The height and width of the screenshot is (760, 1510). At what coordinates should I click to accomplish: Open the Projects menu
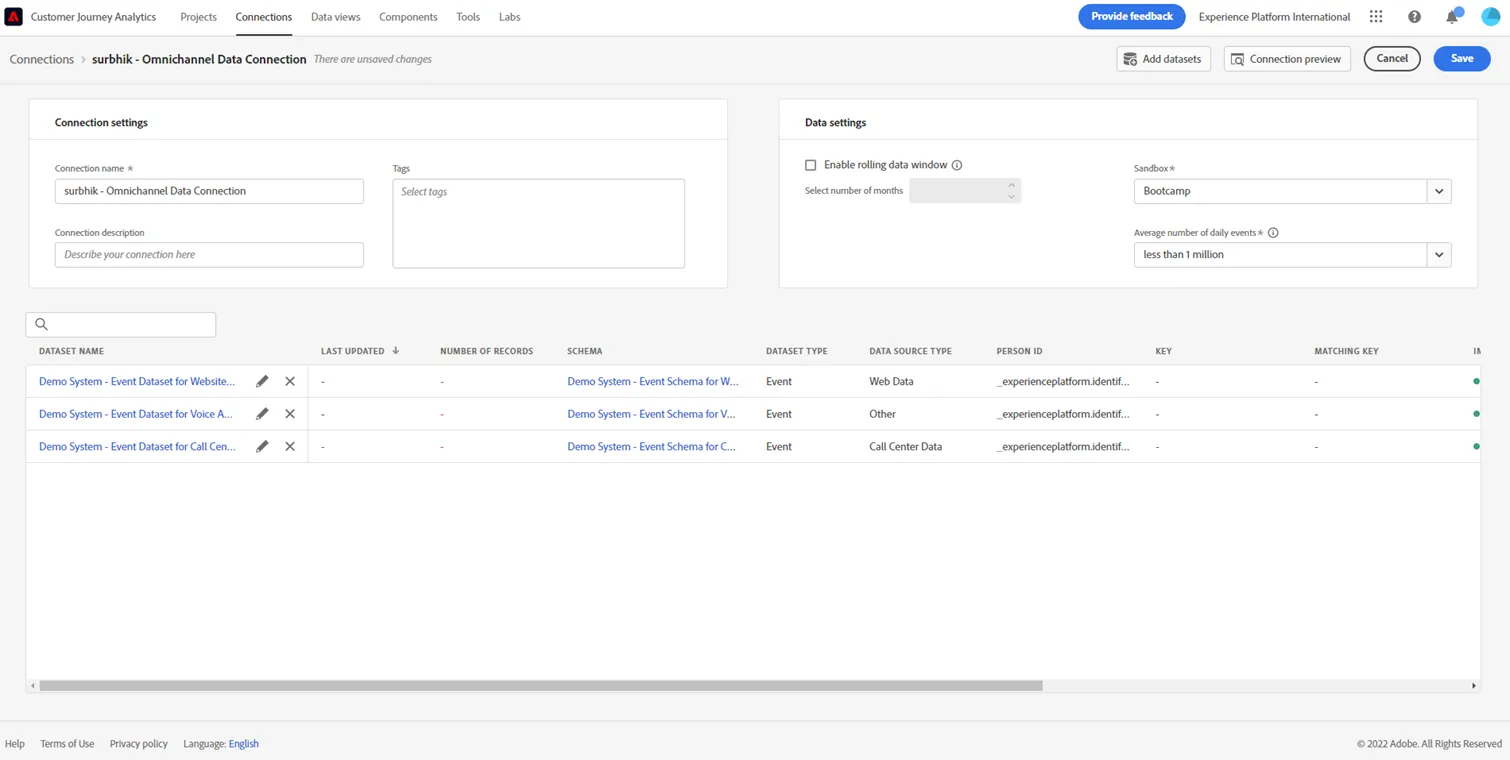pos(198,17)
